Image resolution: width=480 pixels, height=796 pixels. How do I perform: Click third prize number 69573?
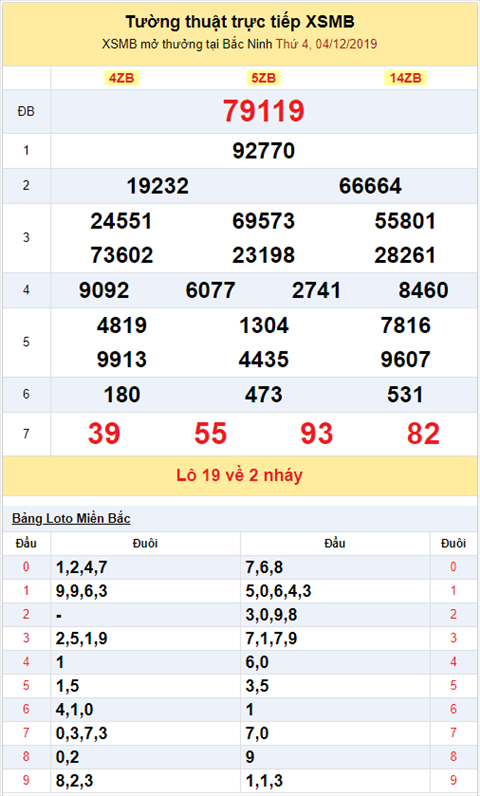263,221
